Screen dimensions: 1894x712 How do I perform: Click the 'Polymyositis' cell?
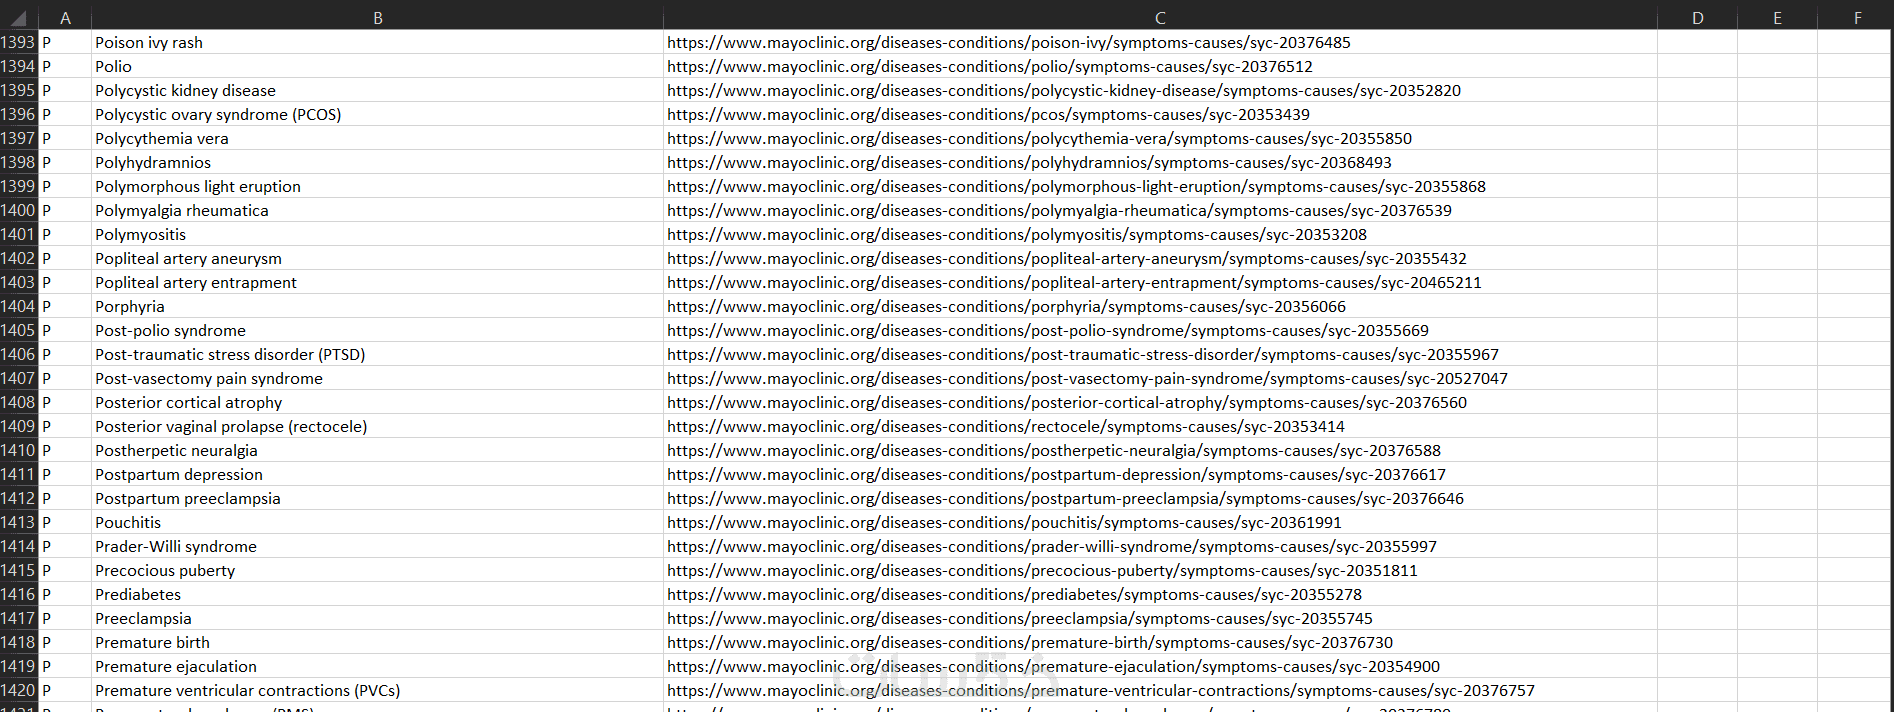[377, 234]
